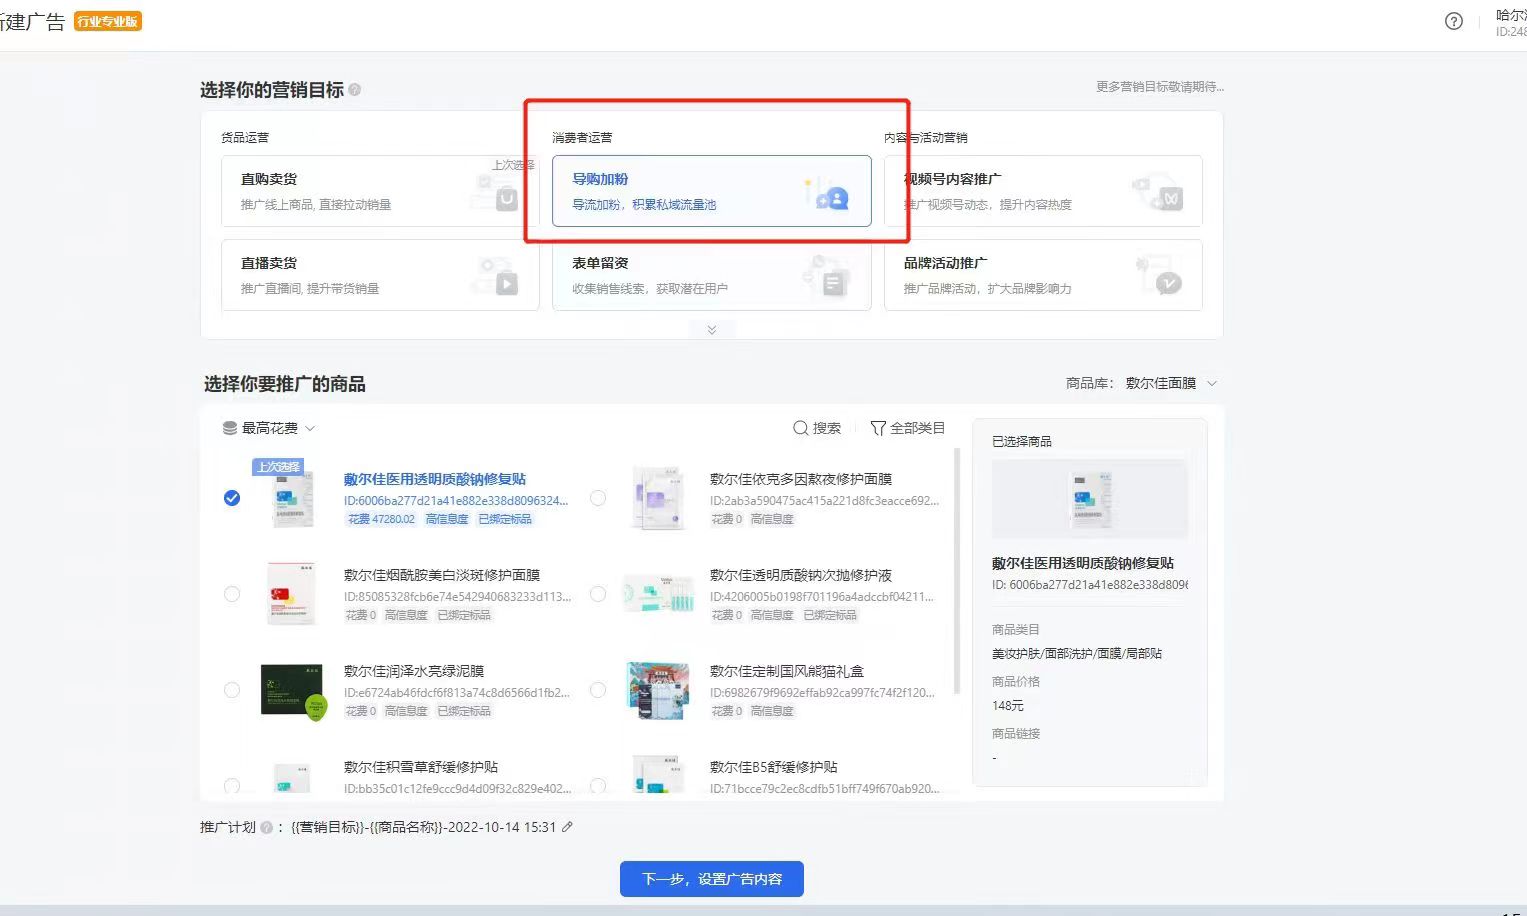Click the filter funnel icon for 全部类目
Viewport: 1527px width, 916px height.
click(x=878, y=428)
